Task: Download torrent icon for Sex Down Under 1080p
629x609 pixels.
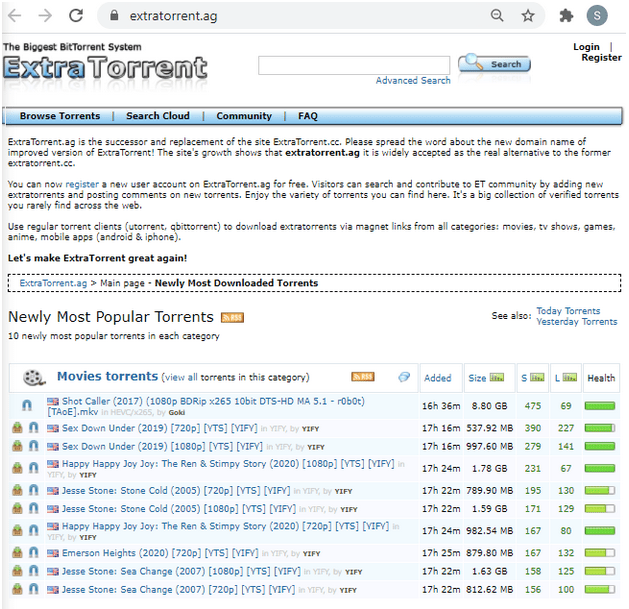Action: tap(17, 446)
